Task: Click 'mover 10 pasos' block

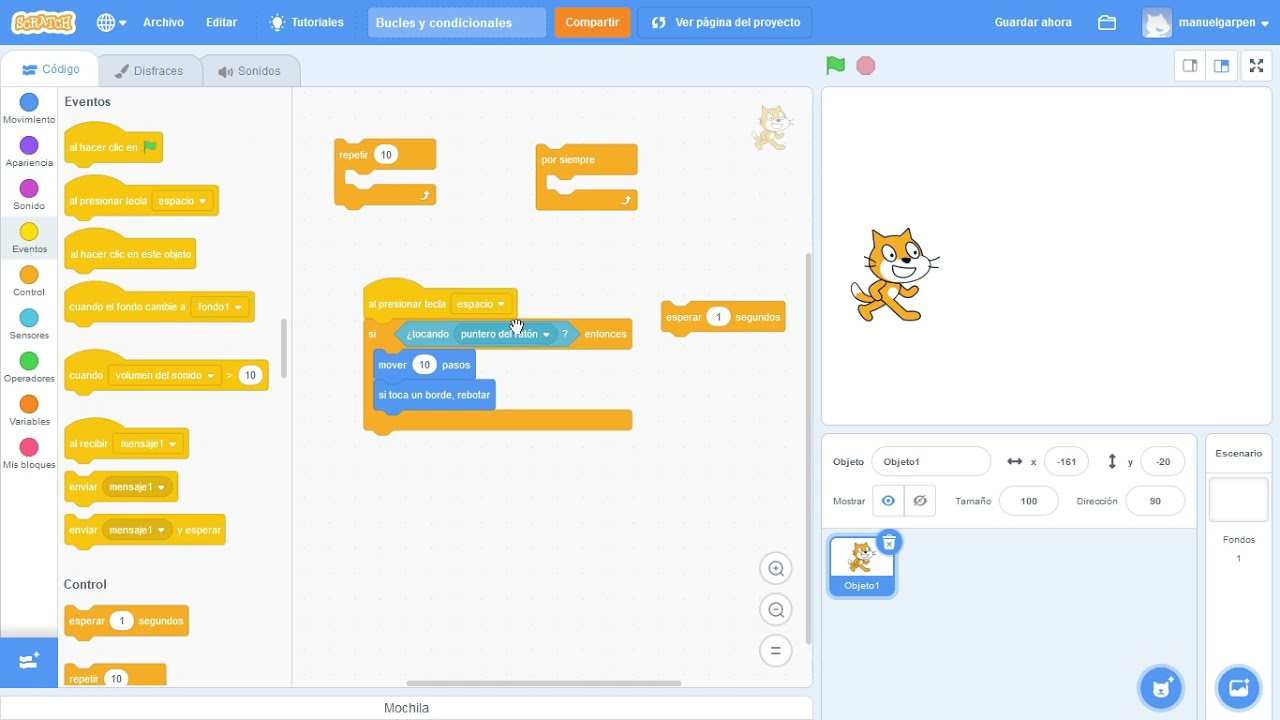Action: (x=424, y=365)
